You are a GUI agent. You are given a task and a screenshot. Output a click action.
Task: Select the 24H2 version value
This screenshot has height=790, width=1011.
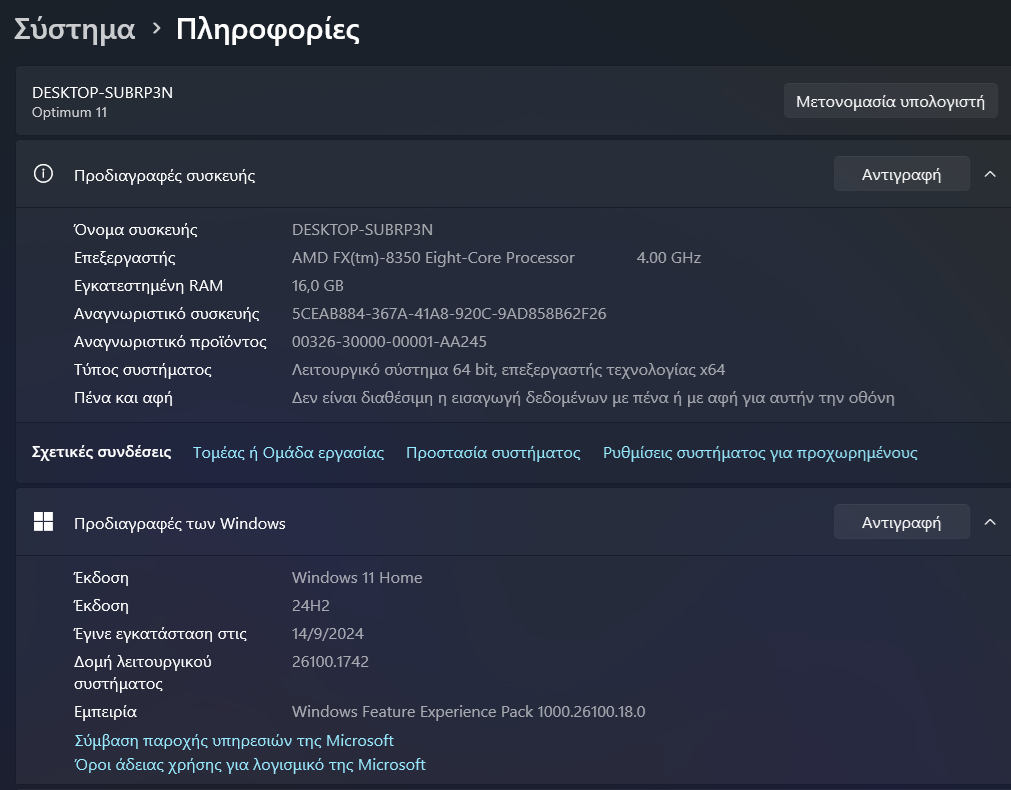coord(311,606)
